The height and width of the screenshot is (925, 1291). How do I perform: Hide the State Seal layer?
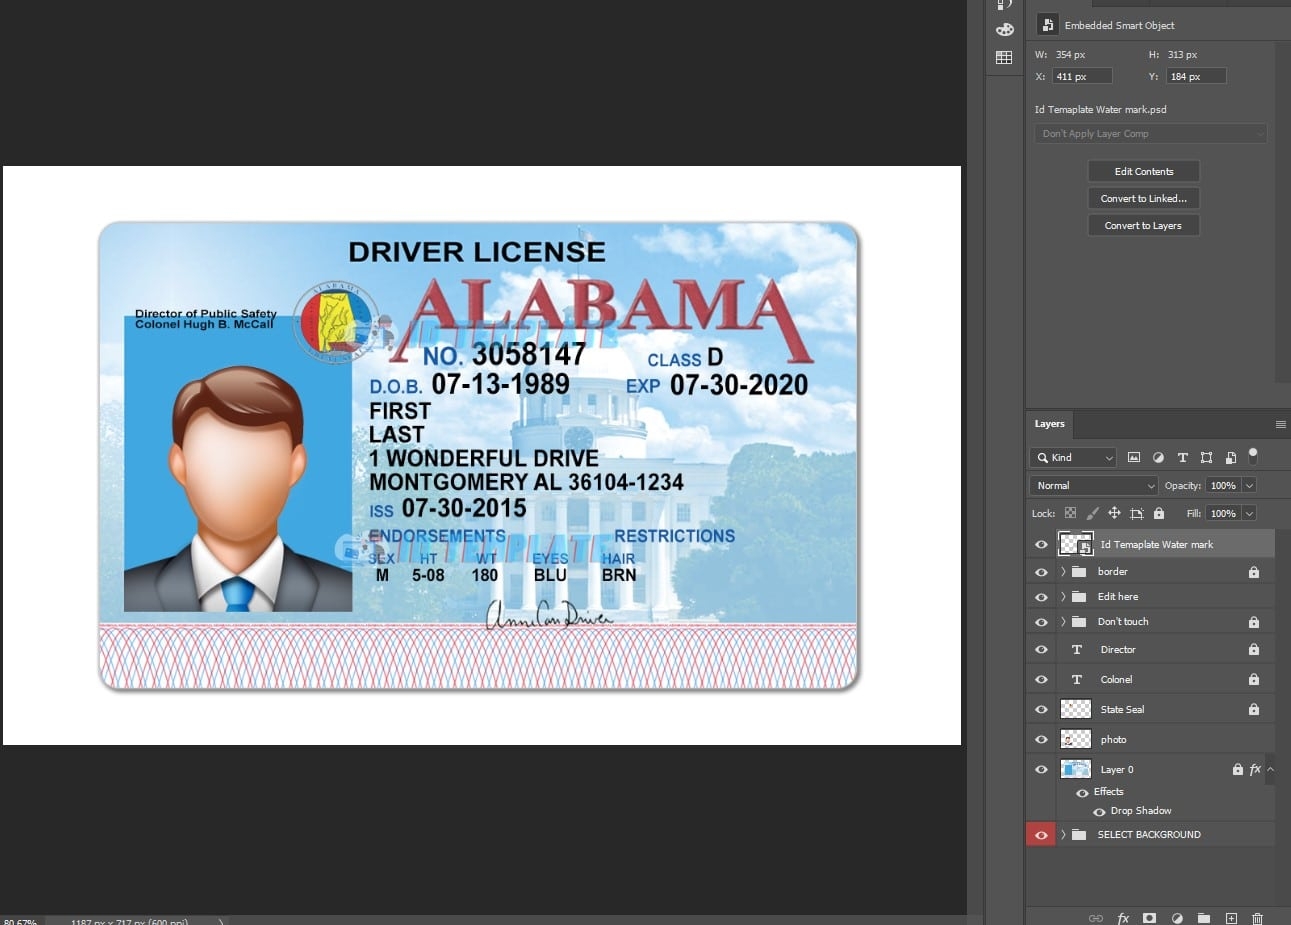pos(1041,709)
